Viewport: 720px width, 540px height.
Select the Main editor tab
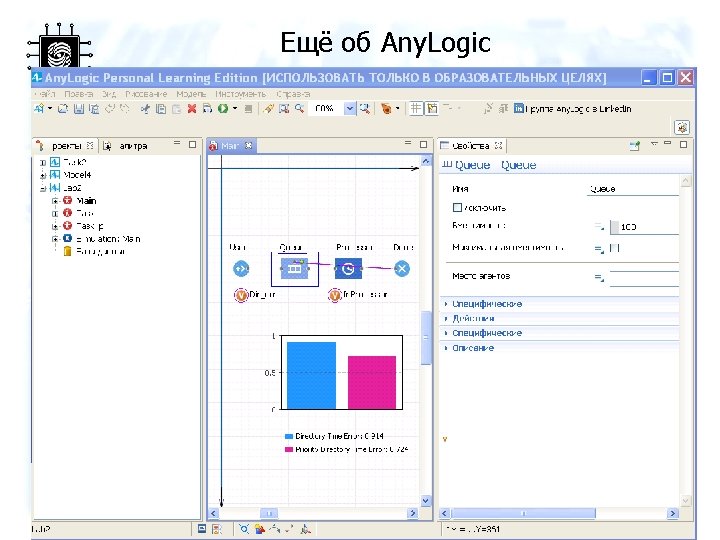(x=231, y=146)
